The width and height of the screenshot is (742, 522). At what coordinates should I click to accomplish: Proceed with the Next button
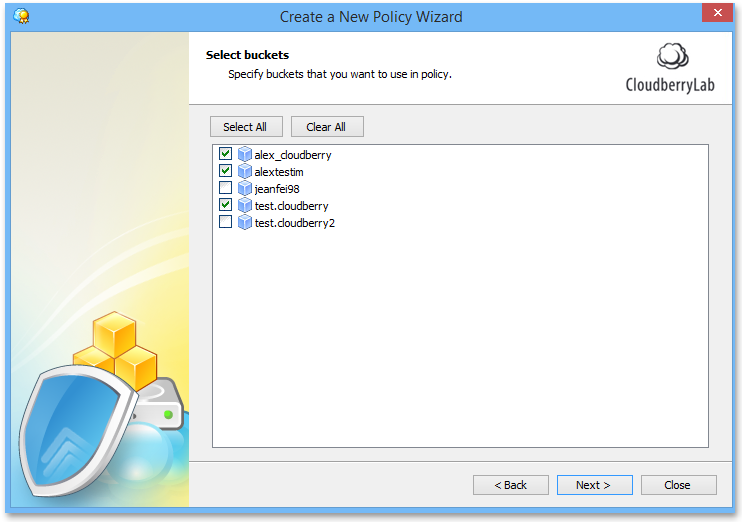pyautogui.click(x=594, y=485)
